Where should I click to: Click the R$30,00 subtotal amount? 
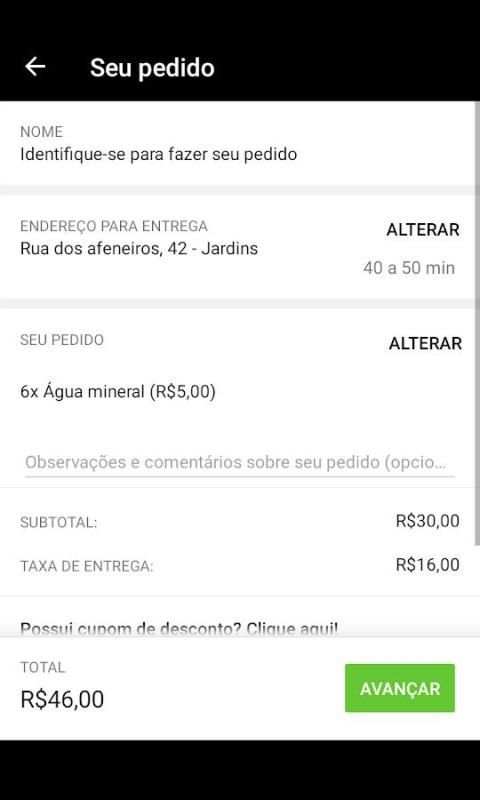(x=427, y=521)
